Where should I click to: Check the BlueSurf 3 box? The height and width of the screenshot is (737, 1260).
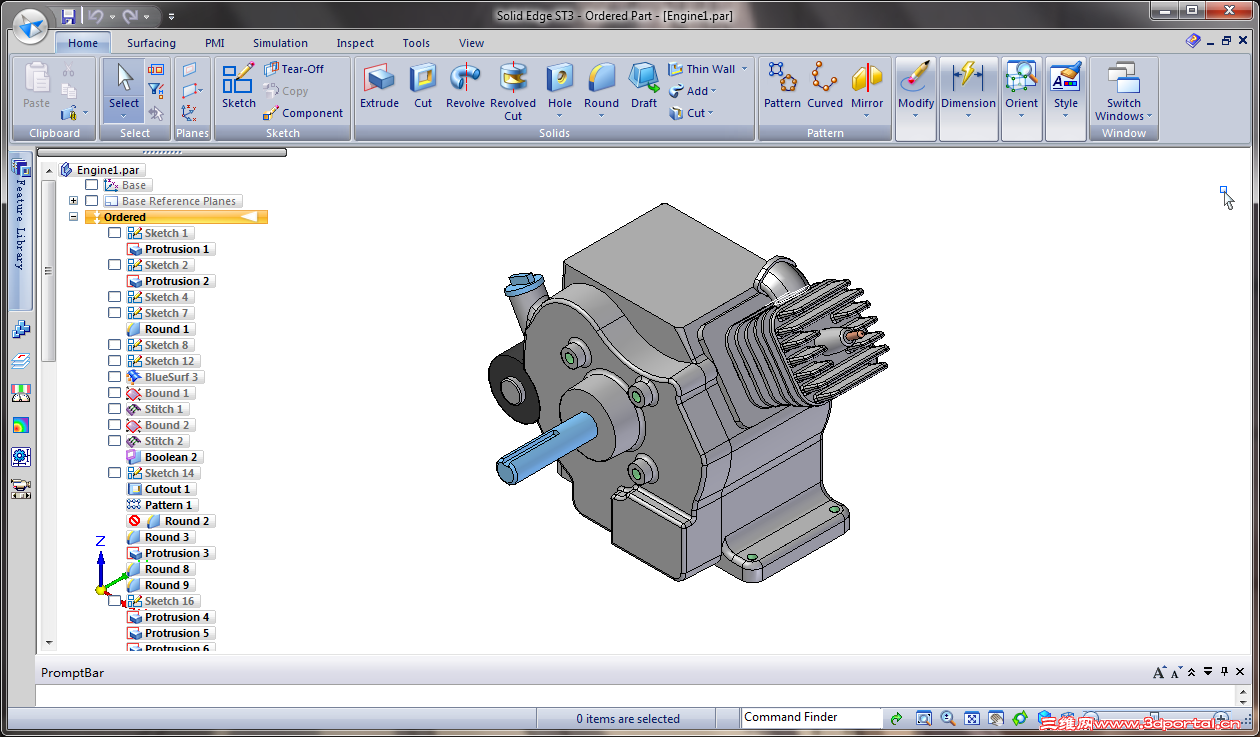[114, 377]
